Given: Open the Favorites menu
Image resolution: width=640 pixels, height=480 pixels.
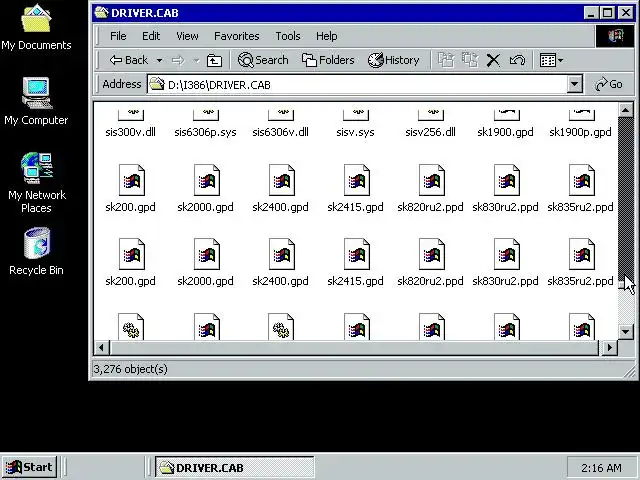Looking at the screenshot, I should coord(236,36).
